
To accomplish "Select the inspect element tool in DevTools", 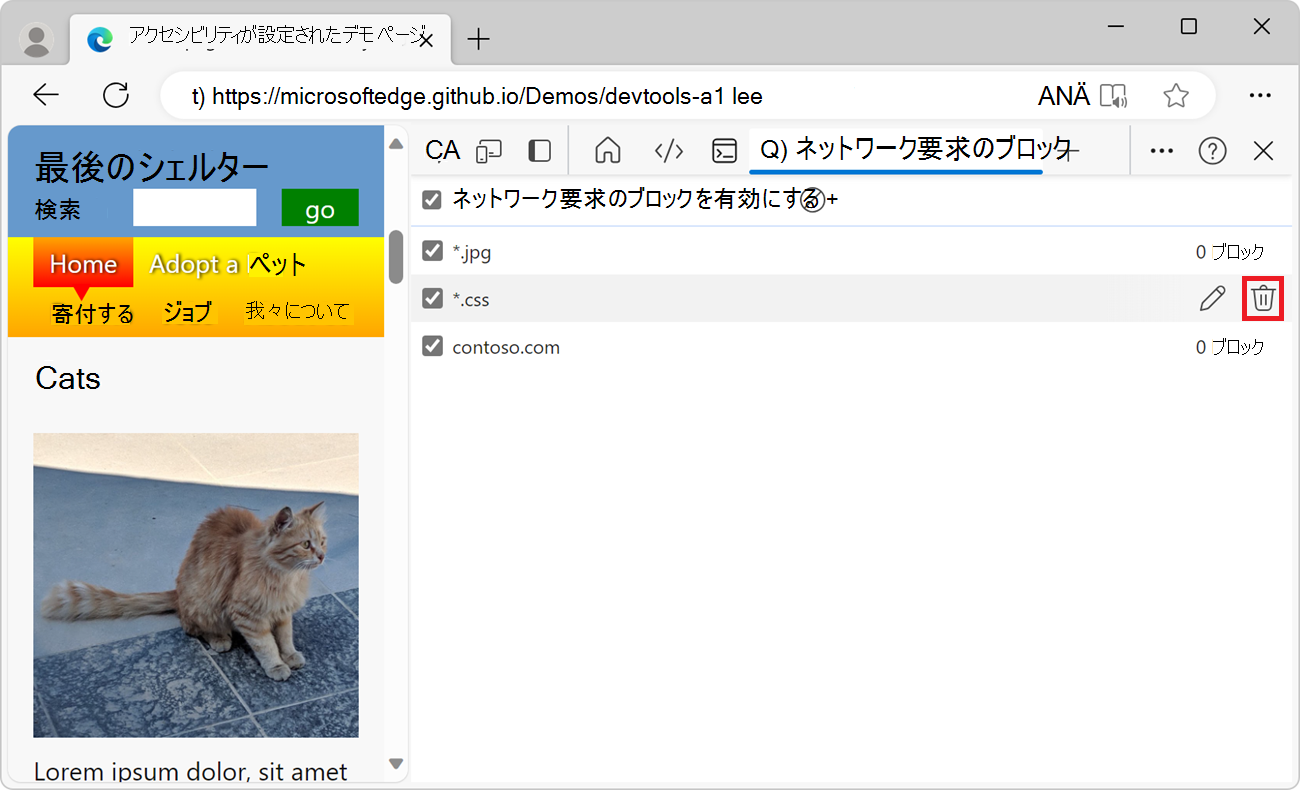I will pyautogui.click(x=441, y=150).
